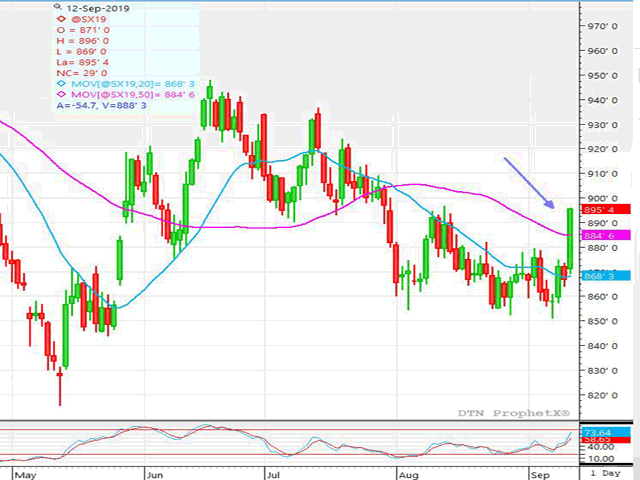The image size is (640, 480).
Task: Click the 860' 0 price axis label
Action: tap(602, 297)
